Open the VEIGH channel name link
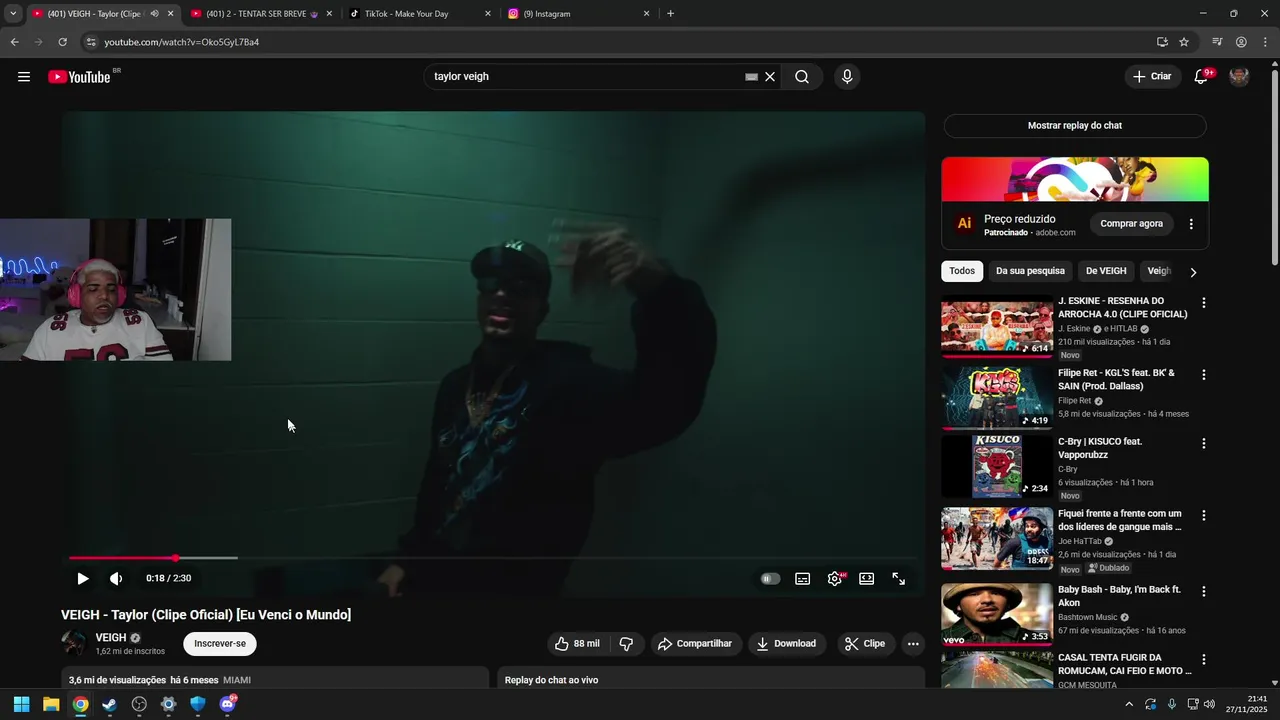The width and height of the screenshot is (1280, 720). click(x=111, y=637)
